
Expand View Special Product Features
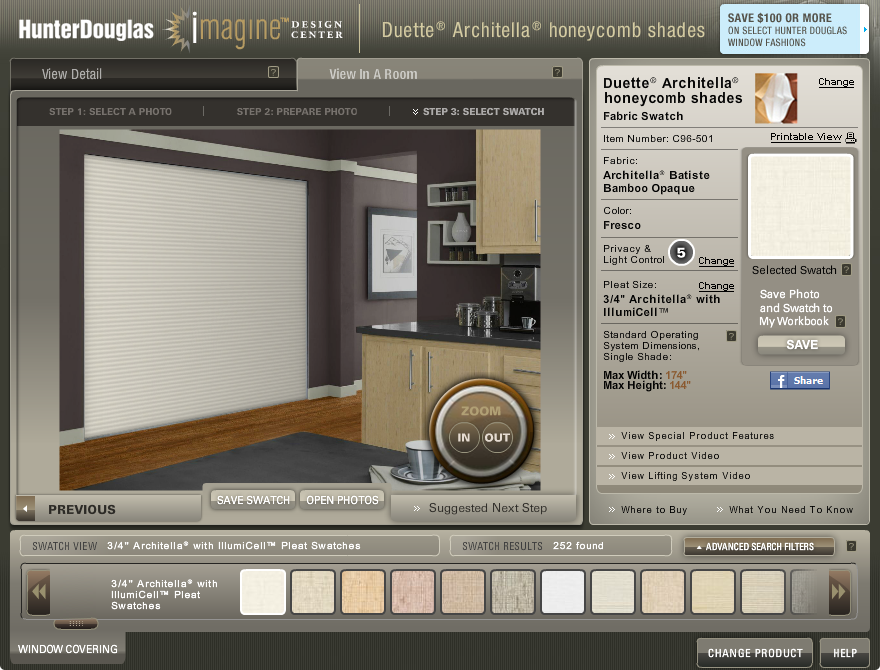pyautogui.click(x=730, y=436)
